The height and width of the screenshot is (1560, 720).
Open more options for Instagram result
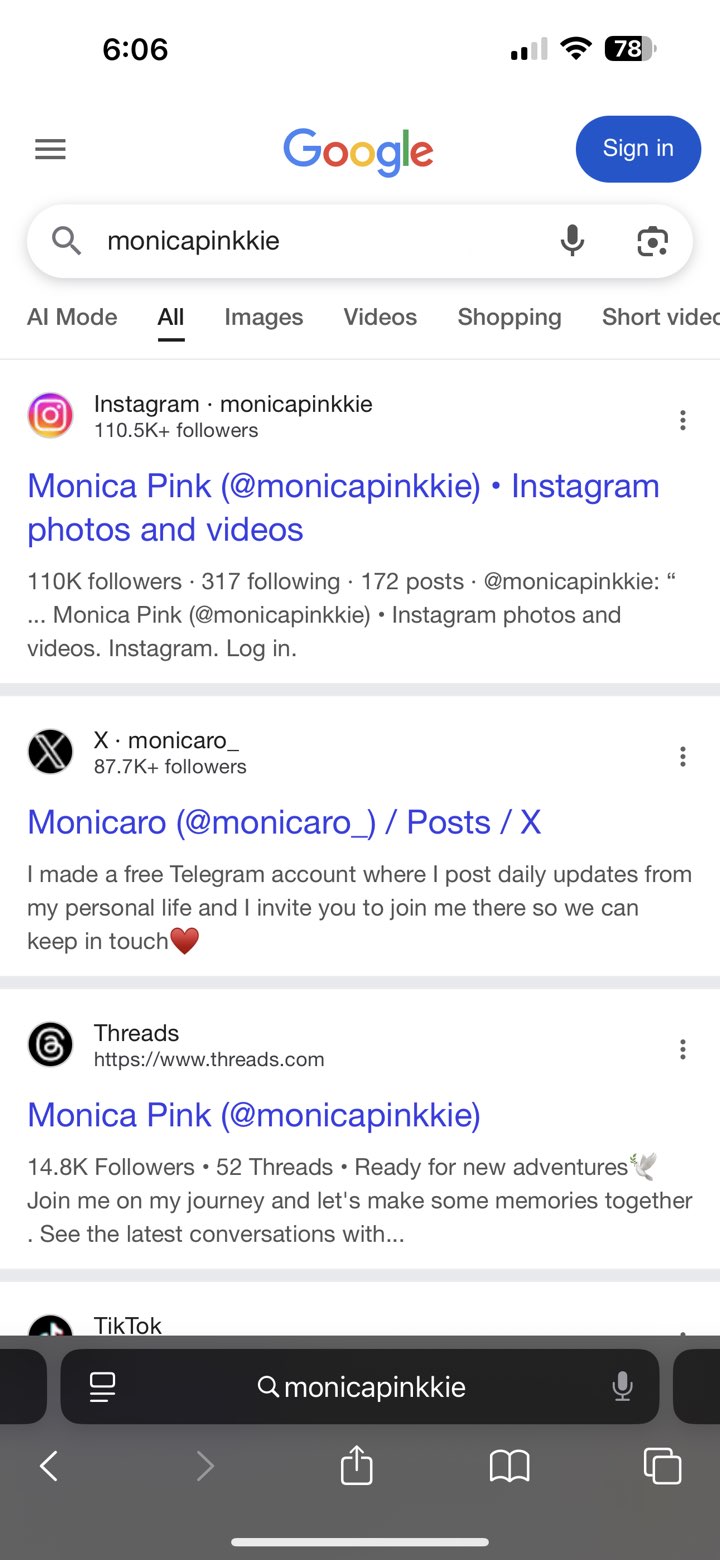[x=683, y=420]
